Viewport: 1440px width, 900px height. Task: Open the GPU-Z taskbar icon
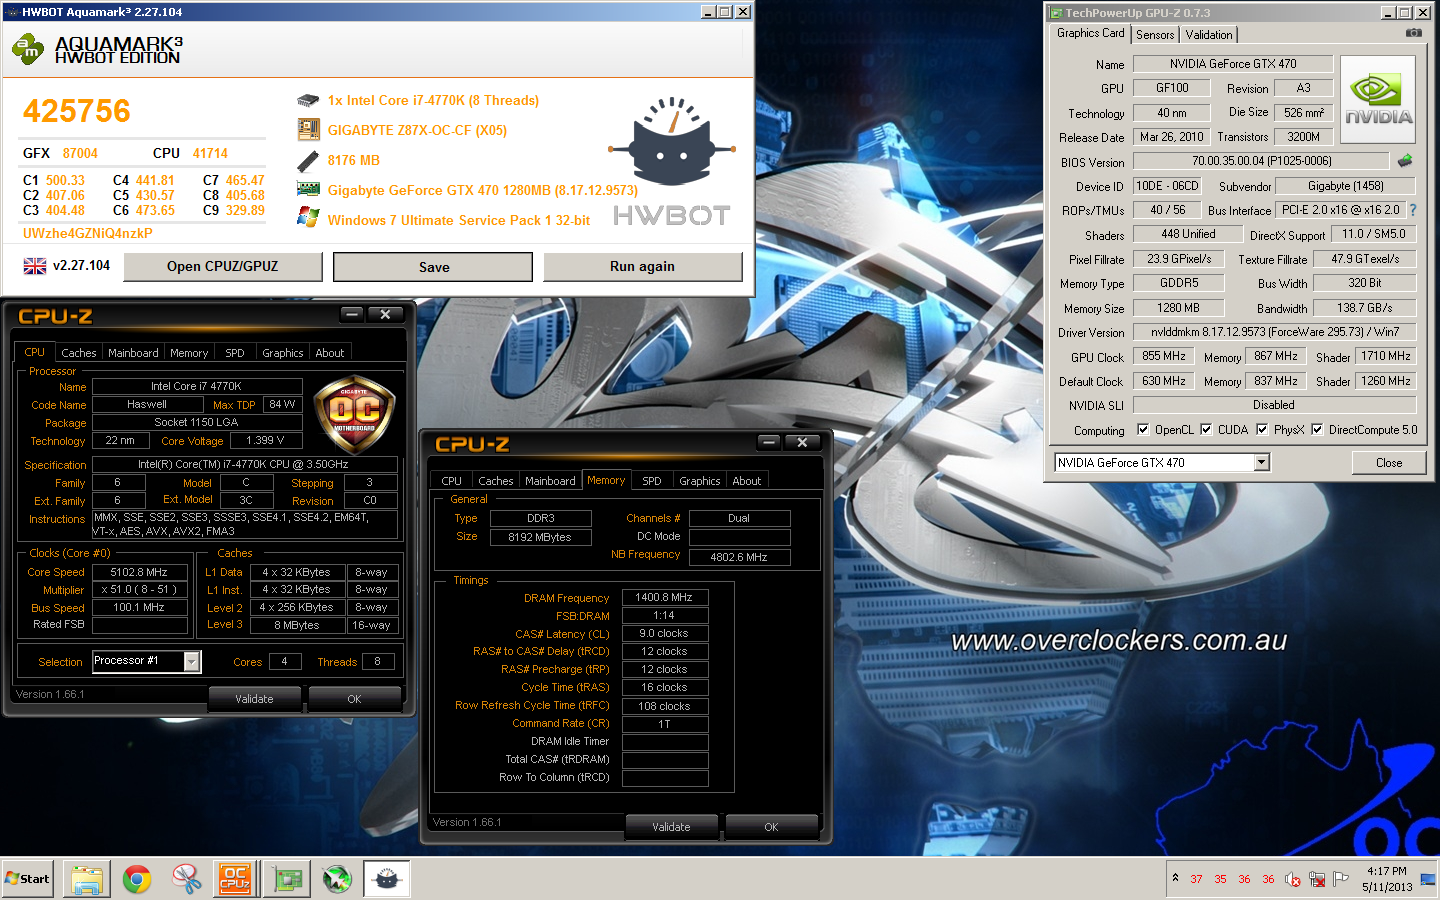coord(288,879)
